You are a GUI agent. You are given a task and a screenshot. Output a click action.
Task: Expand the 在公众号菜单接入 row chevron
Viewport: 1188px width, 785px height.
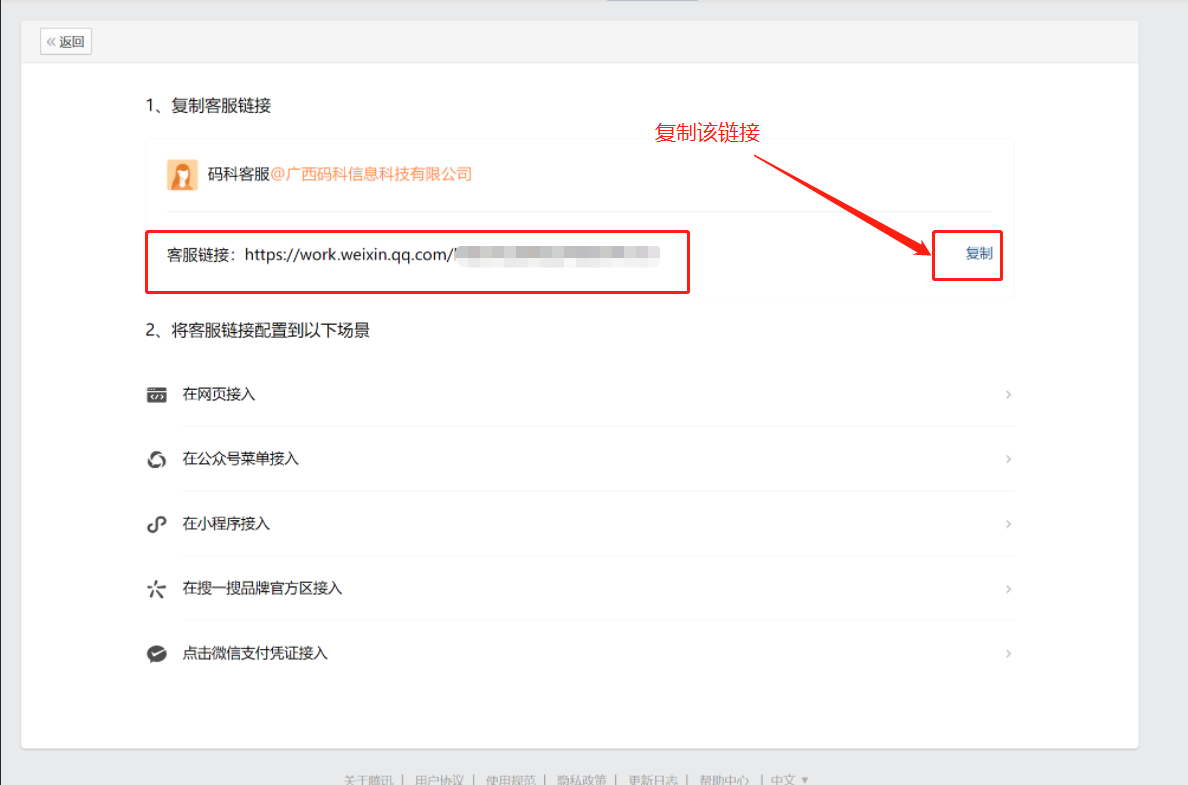[x=1008, y=459]
